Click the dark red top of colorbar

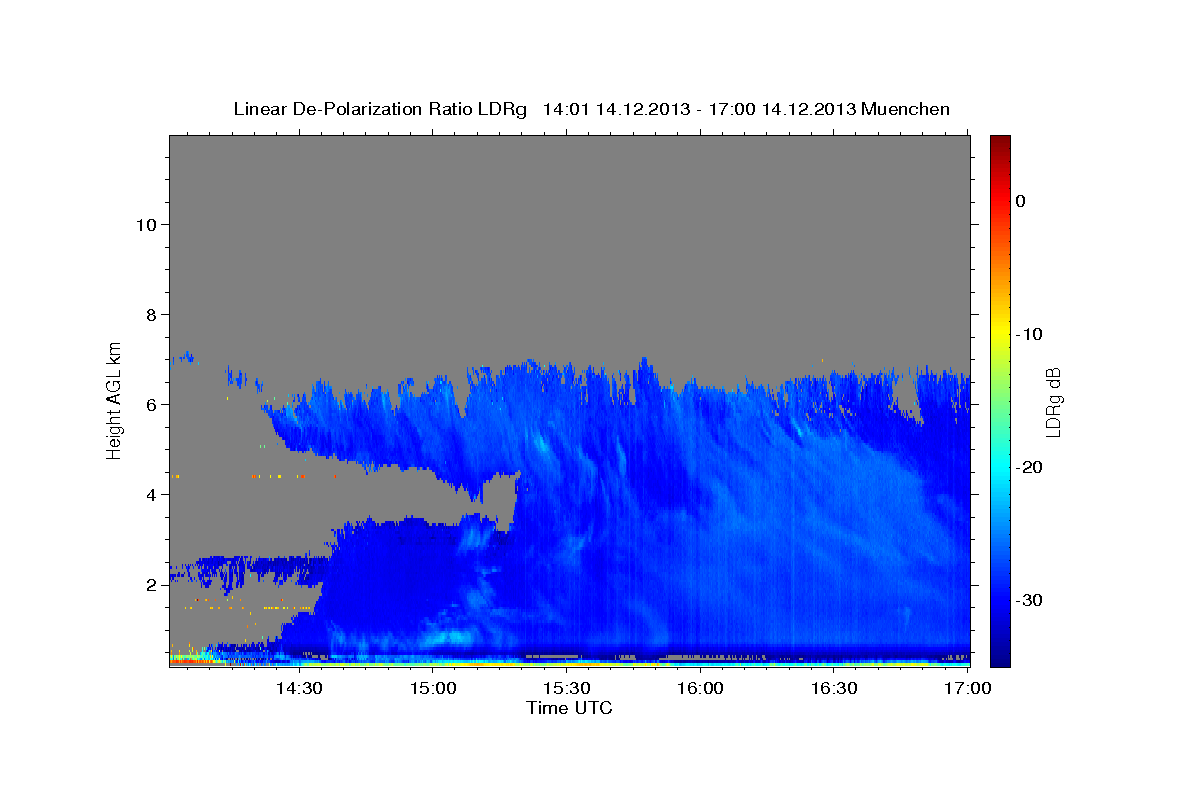coord(1000,143)
